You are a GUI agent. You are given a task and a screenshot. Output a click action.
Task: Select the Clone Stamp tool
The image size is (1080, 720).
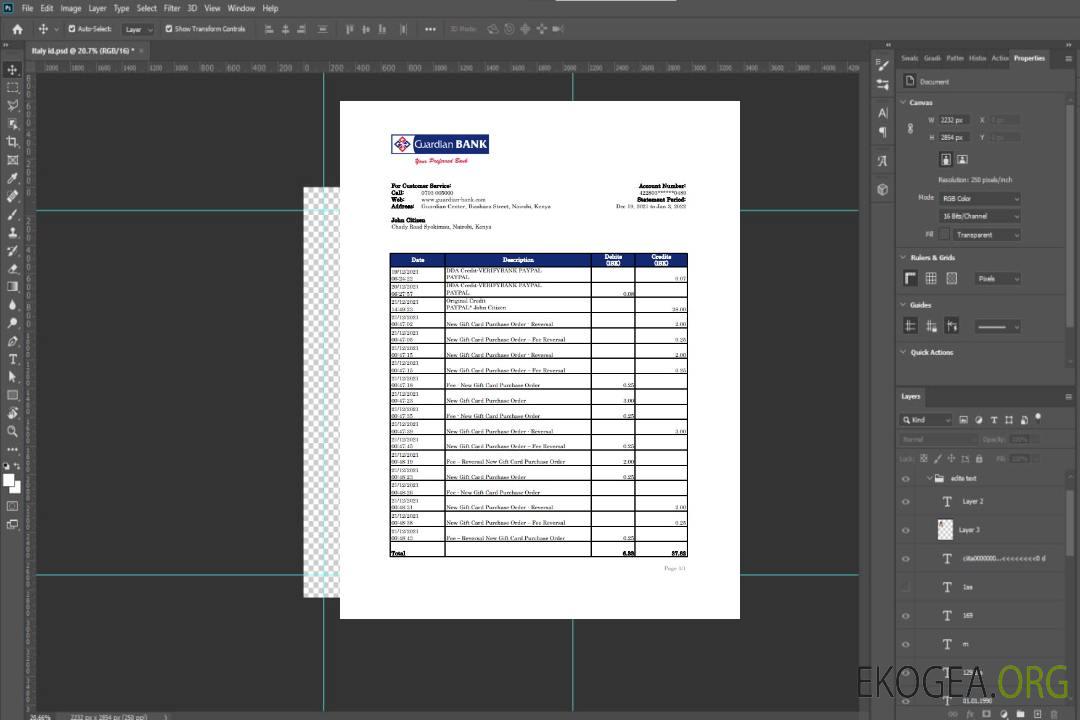click(12, 233)
